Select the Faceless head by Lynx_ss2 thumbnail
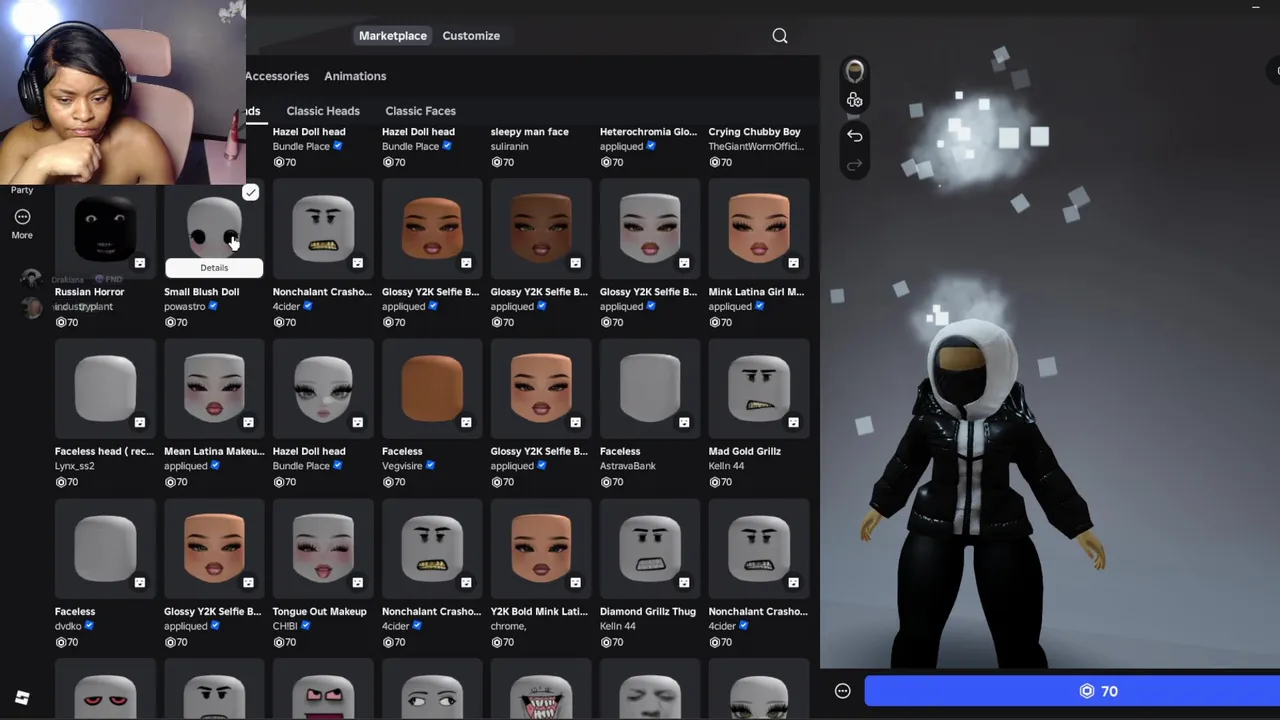The image size is (1280, 720). tap(105, 389)
